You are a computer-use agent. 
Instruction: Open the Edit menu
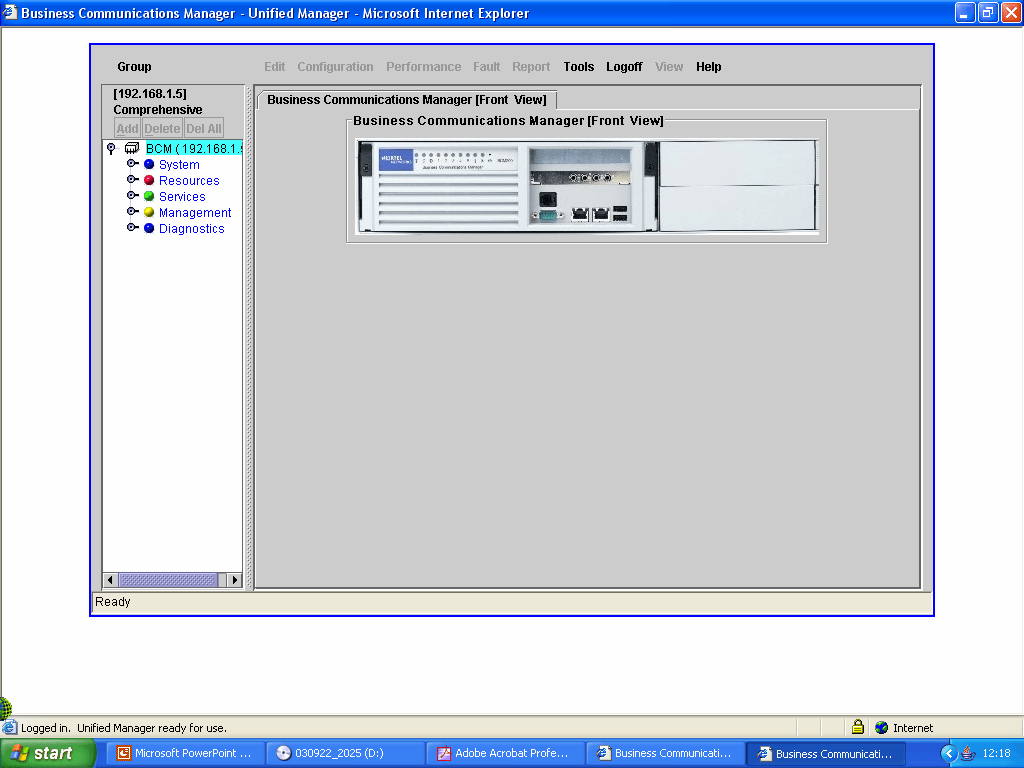274,67
